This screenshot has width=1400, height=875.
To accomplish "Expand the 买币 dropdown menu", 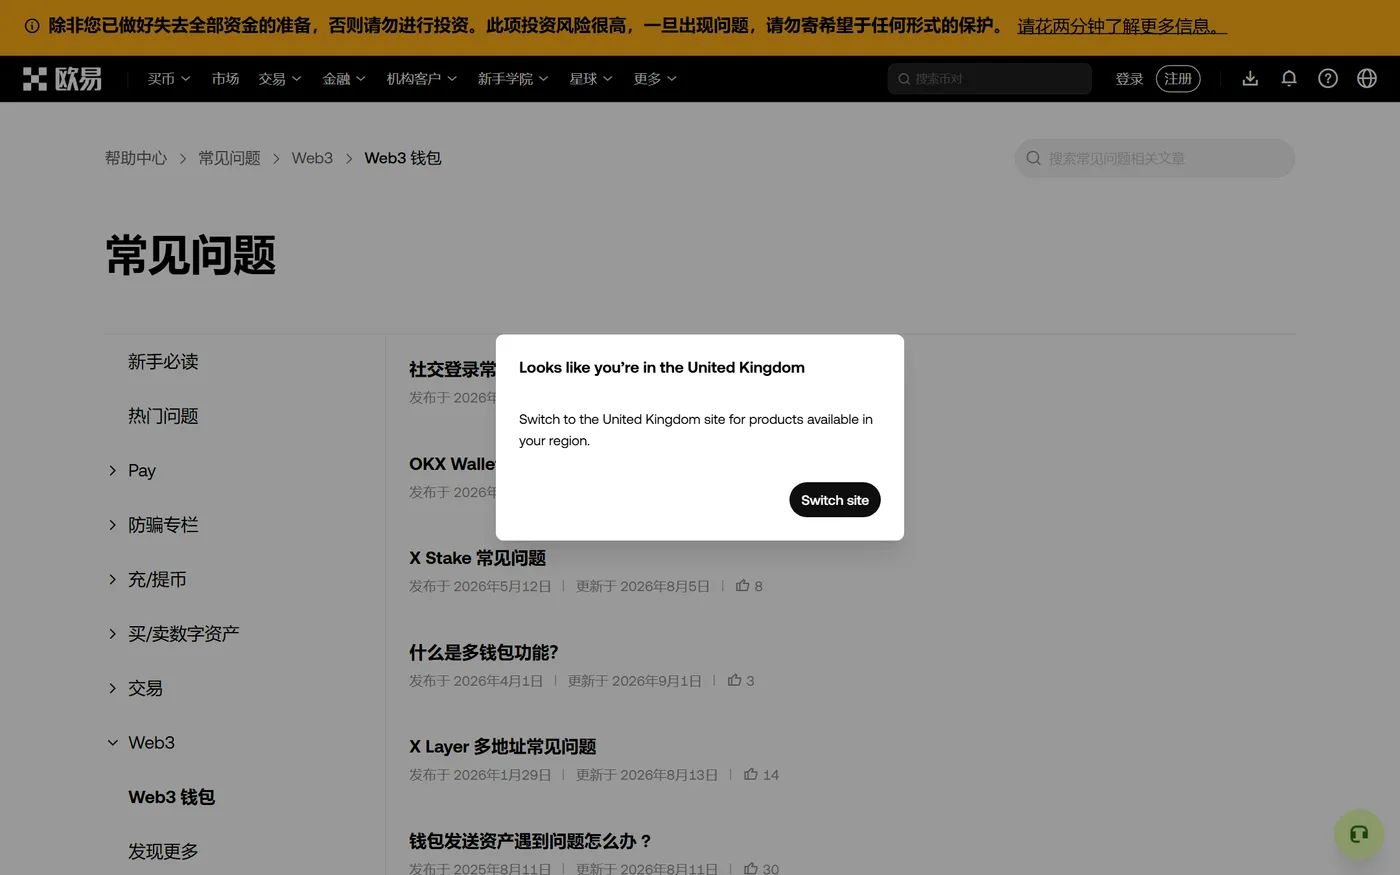I will (169, 79).
